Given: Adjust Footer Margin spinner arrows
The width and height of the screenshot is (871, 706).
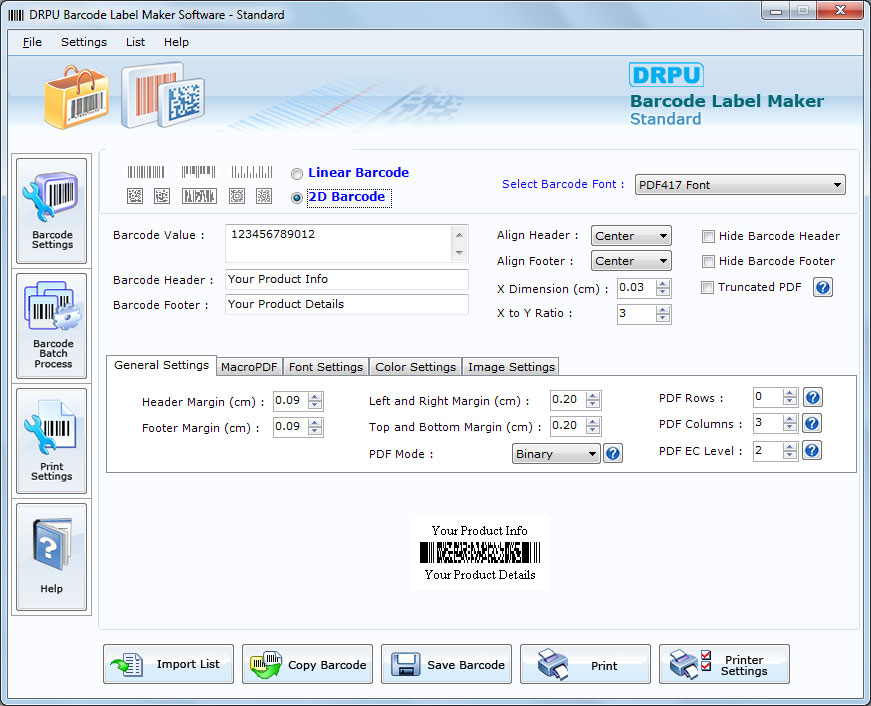Looking at the screenshot, I should click(315, 427).
